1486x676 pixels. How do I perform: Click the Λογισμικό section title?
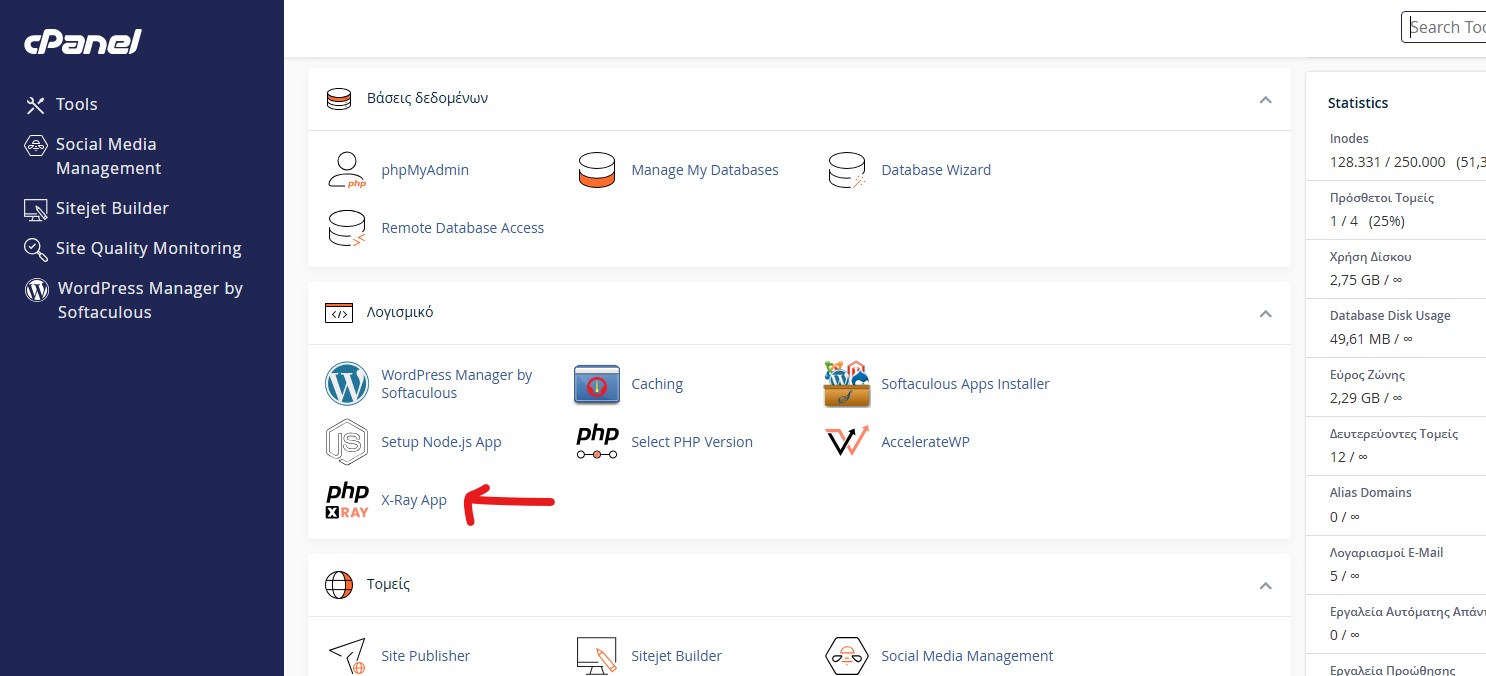tap(400, 312)
